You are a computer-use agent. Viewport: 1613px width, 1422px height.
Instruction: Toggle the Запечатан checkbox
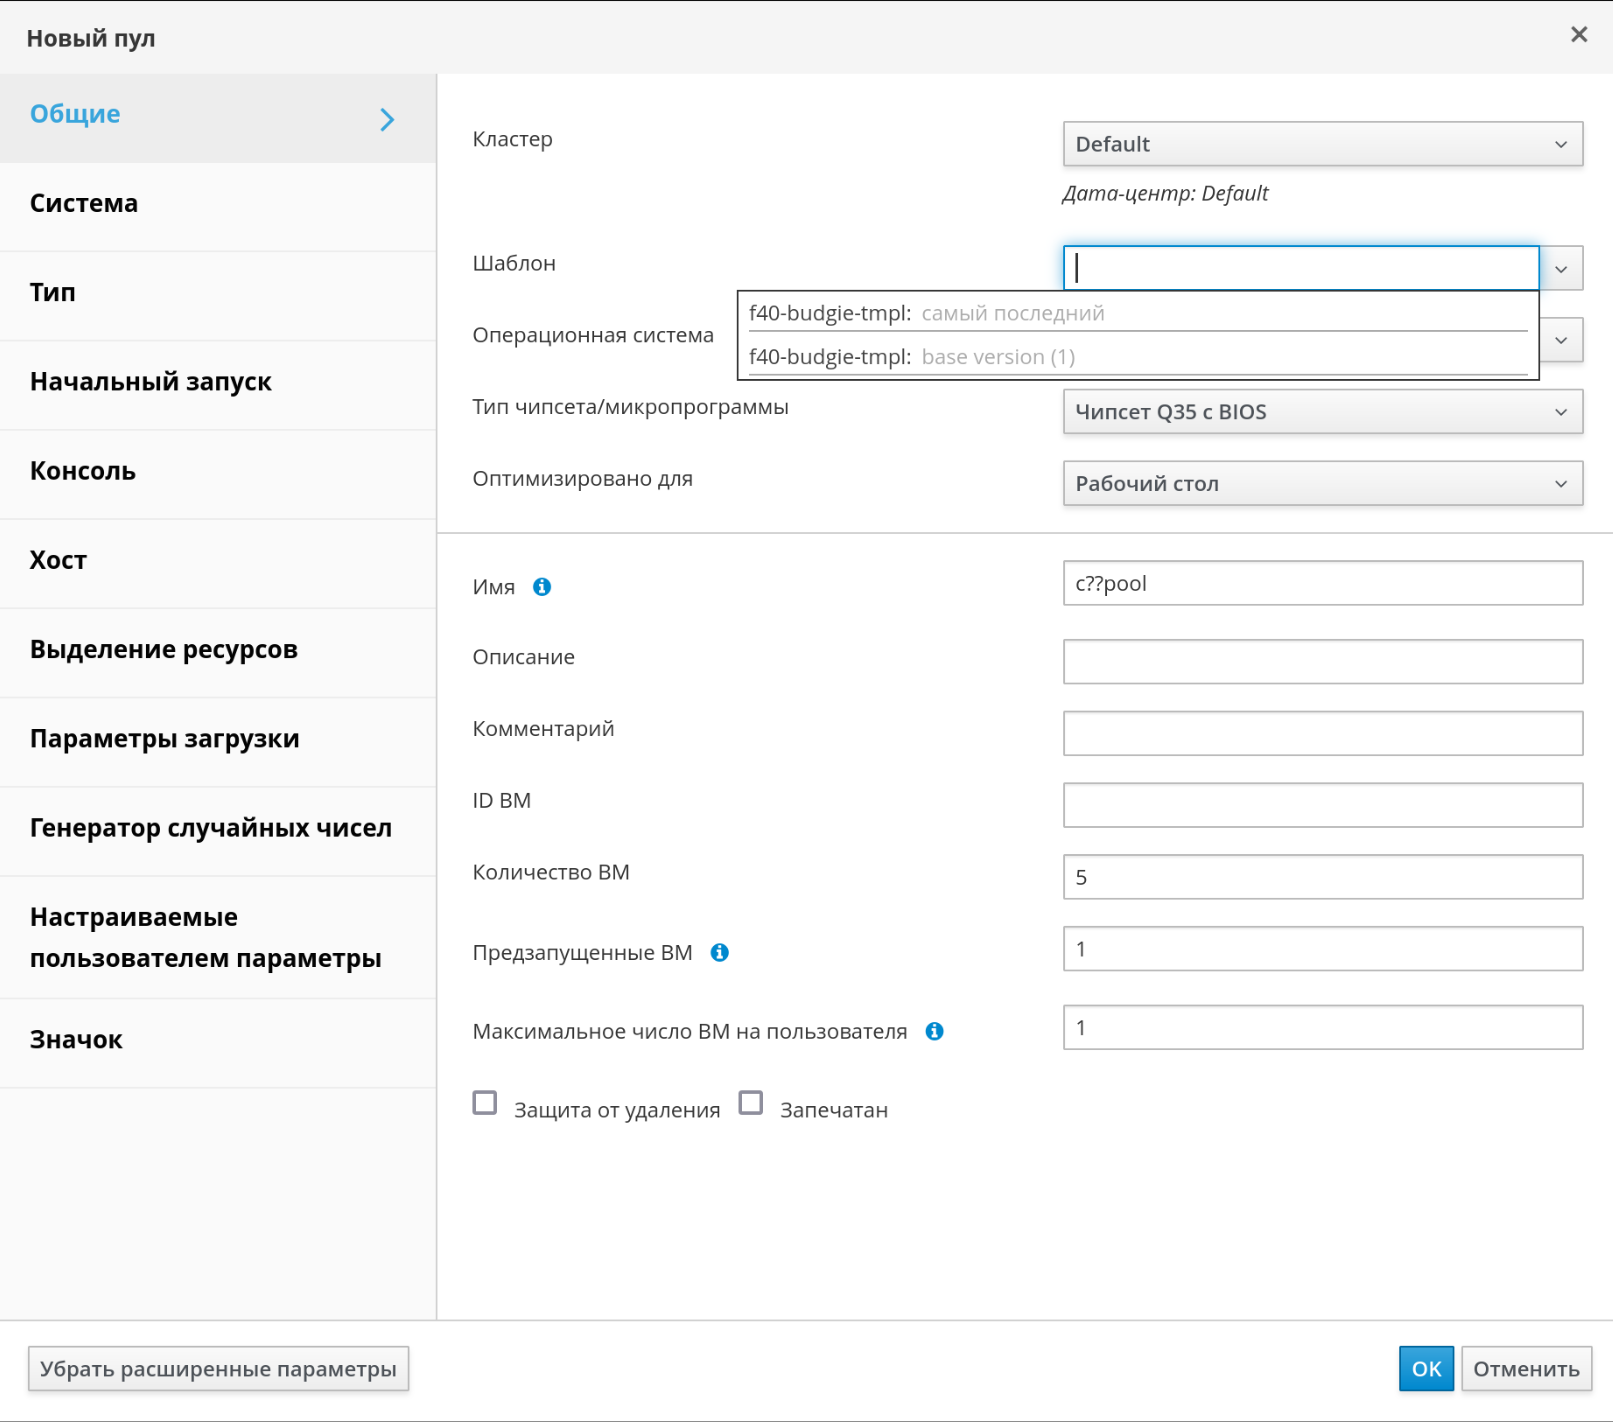pos(751,1103)
